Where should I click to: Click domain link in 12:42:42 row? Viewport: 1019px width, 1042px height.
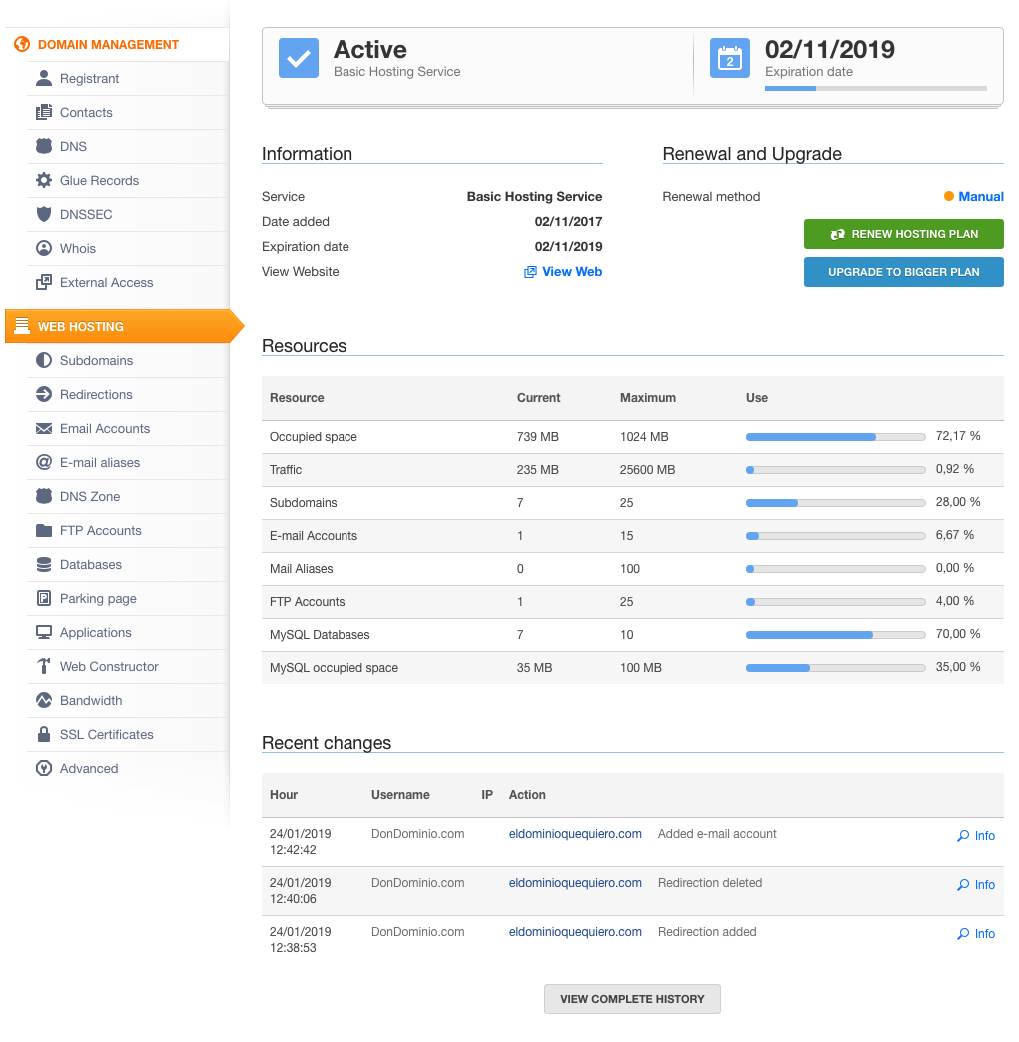coord(575,834)
